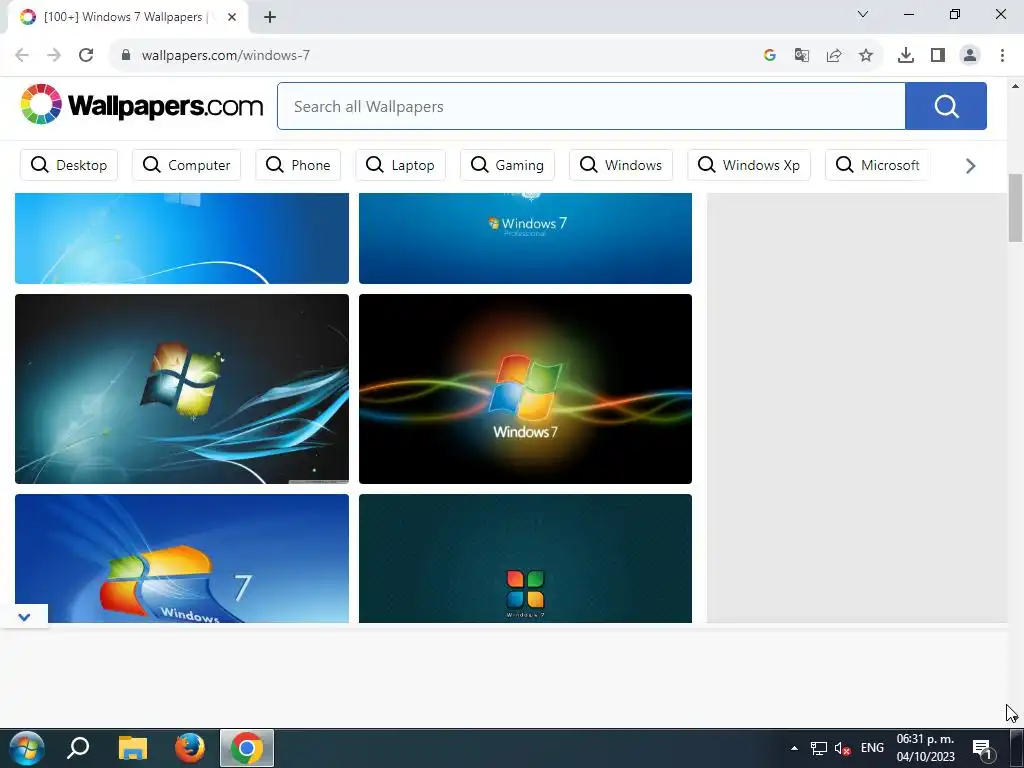Image resolution: width=1024 pixels, height=768 pixels.
Task: Click the share page icon
Action: (833, 55)
